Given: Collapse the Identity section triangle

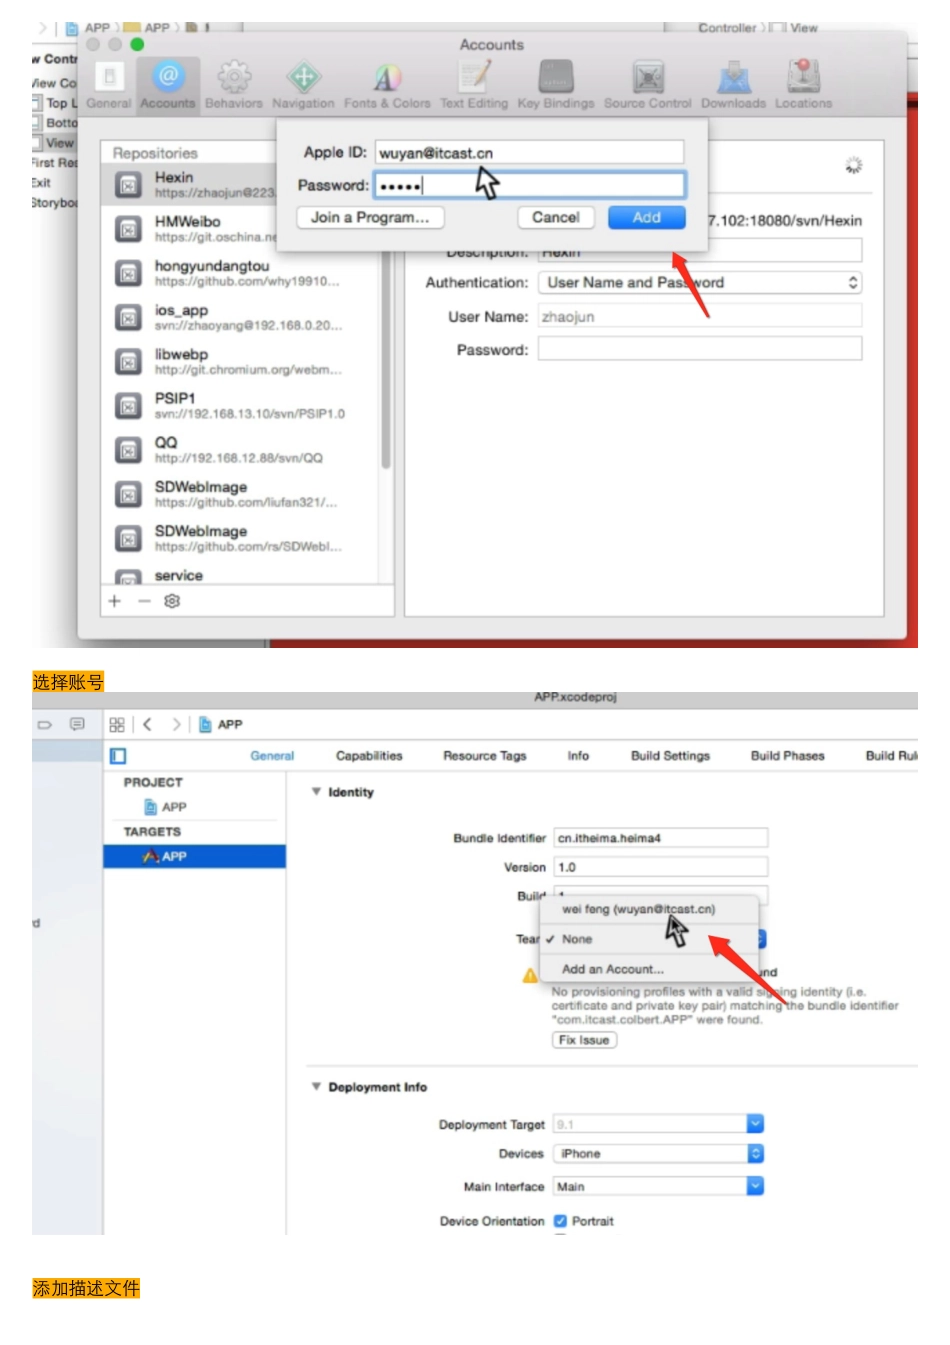Looking at the screenshot, I should [x=316, y=792].
